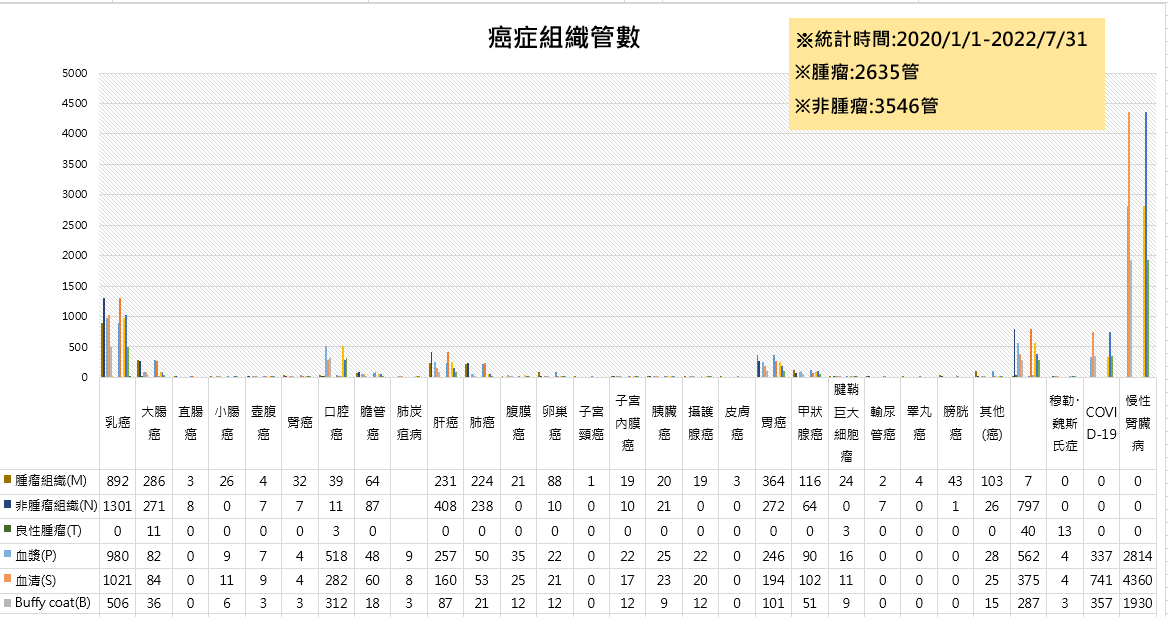Select the 子宮內膜癌 category label
This screenshot has height=617, width=1168.
click(628, 423)
